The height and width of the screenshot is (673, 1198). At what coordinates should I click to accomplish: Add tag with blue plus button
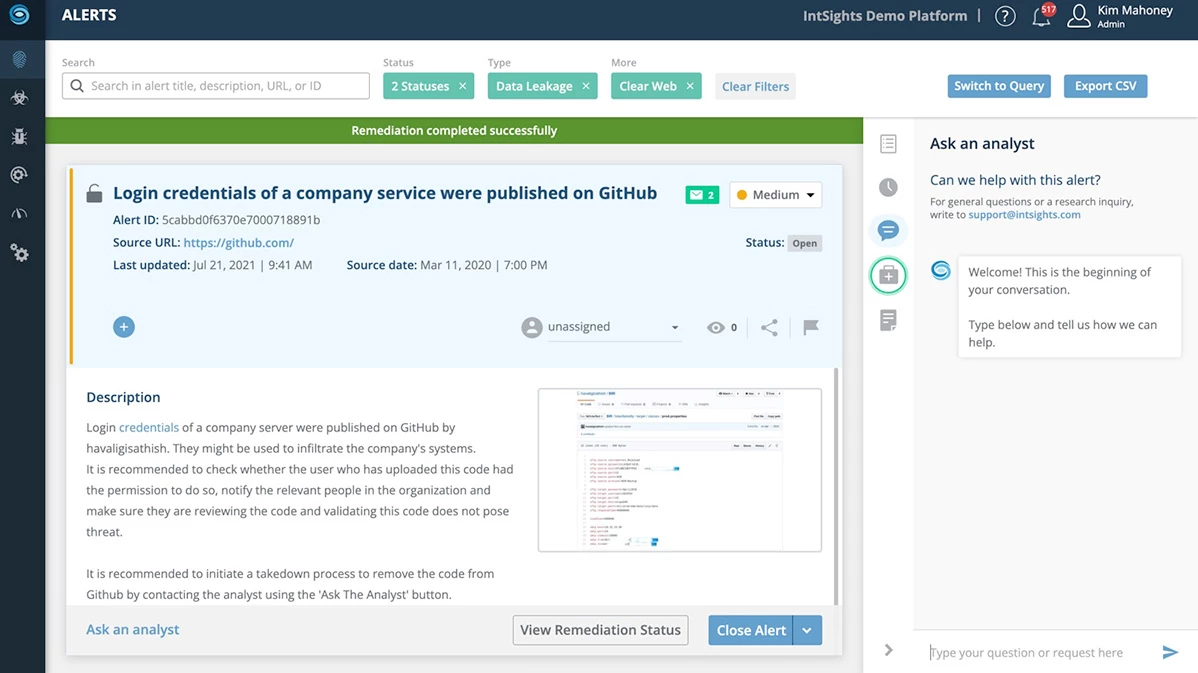click(x=124, y=327)
